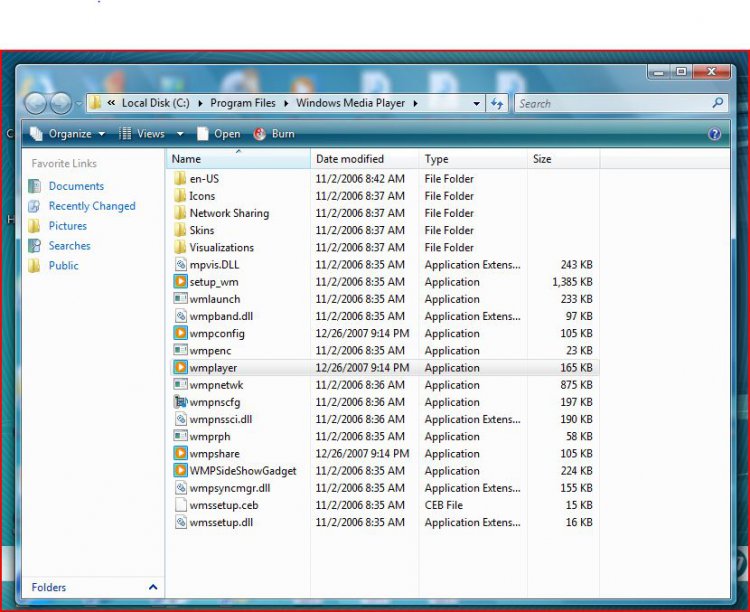
Task: Click the Back navigation arrow button
Action: pos(35,103)
